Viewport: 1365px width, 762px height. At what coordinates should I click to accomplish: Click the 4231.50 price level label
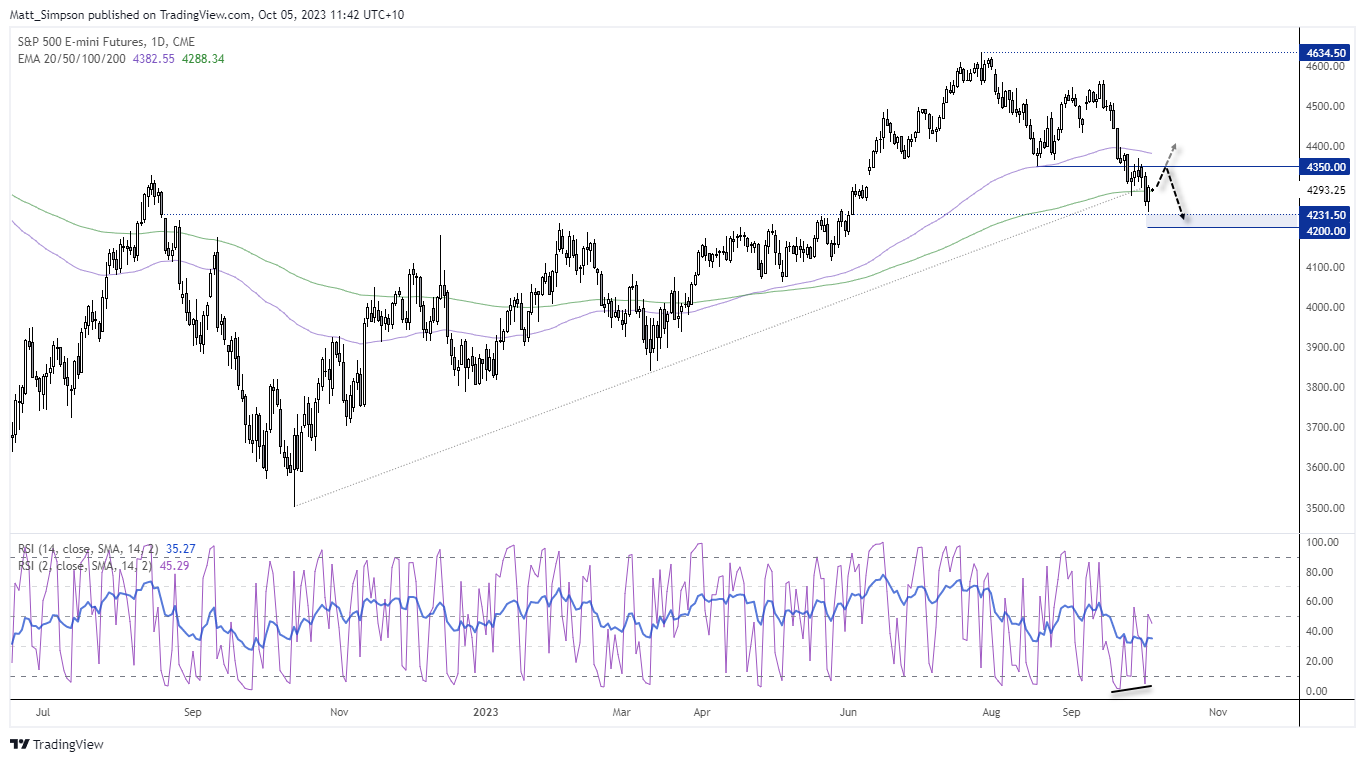pyautogui.click(x=1327, y=214)
